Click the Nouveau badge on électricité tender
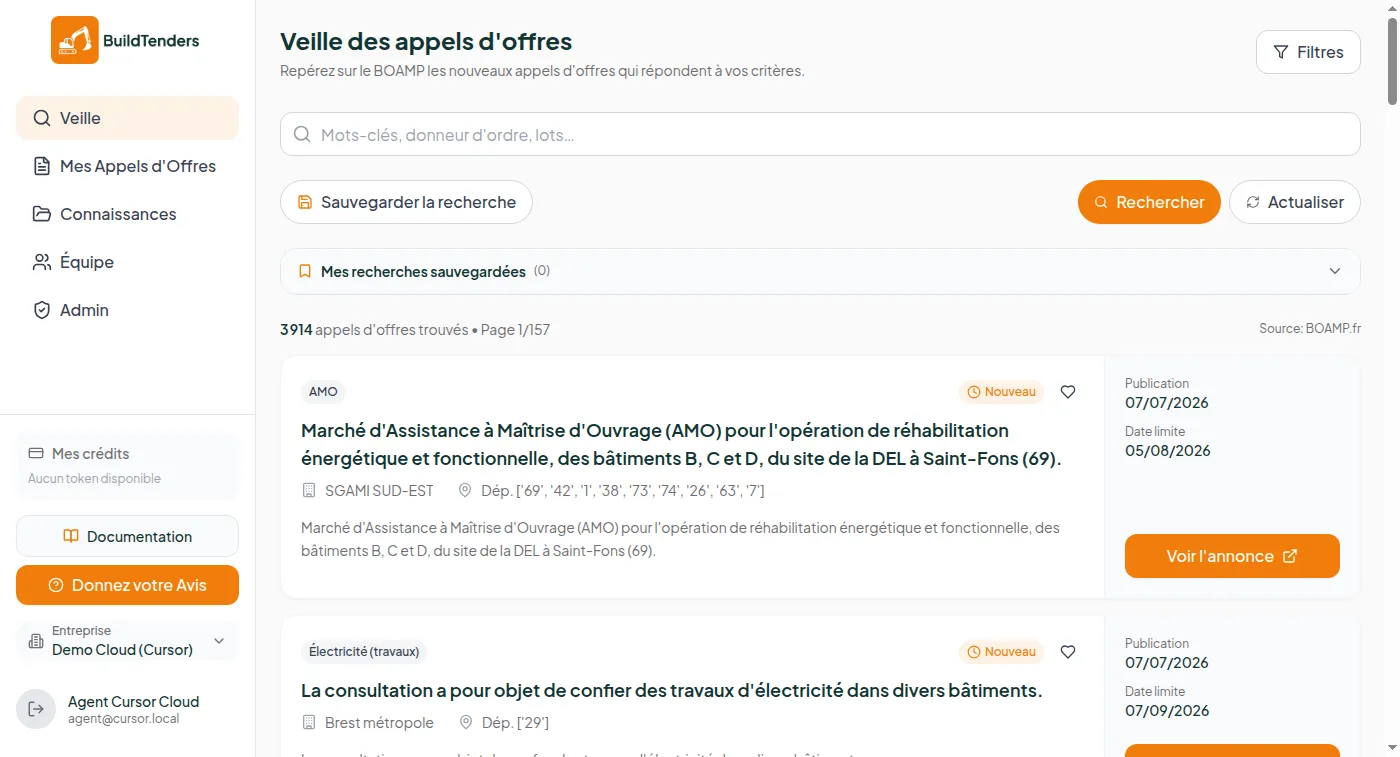 point(1001,652)
